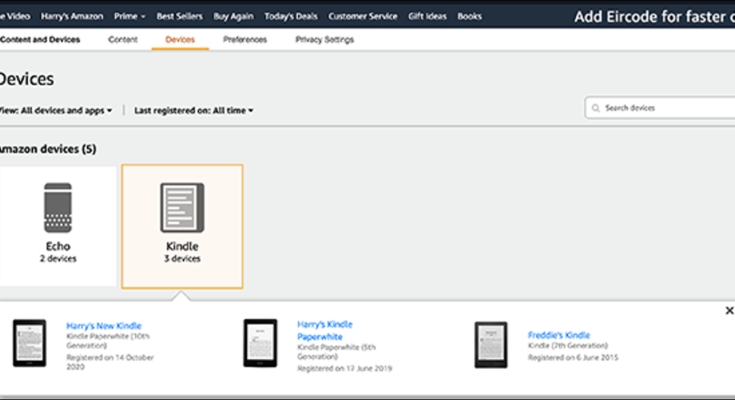Image resolution: width=735 pixels, height=400 pixels.
Task: Go to Privacy Settings tab
Action: pyautogui.click(x=324, y=40)
